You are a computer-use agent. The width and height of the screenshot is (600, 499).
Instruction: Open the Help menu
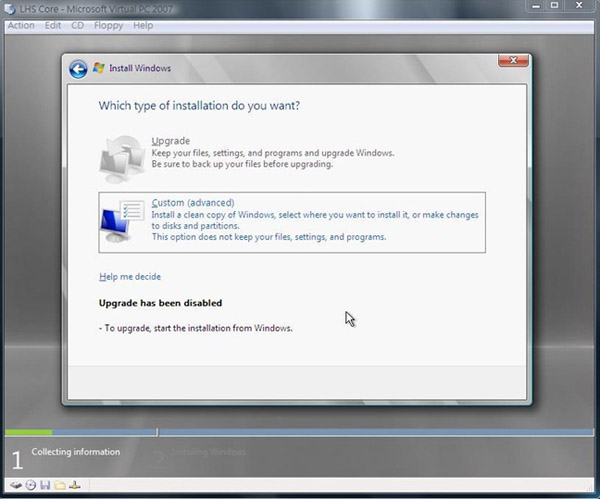coord(143,25)
